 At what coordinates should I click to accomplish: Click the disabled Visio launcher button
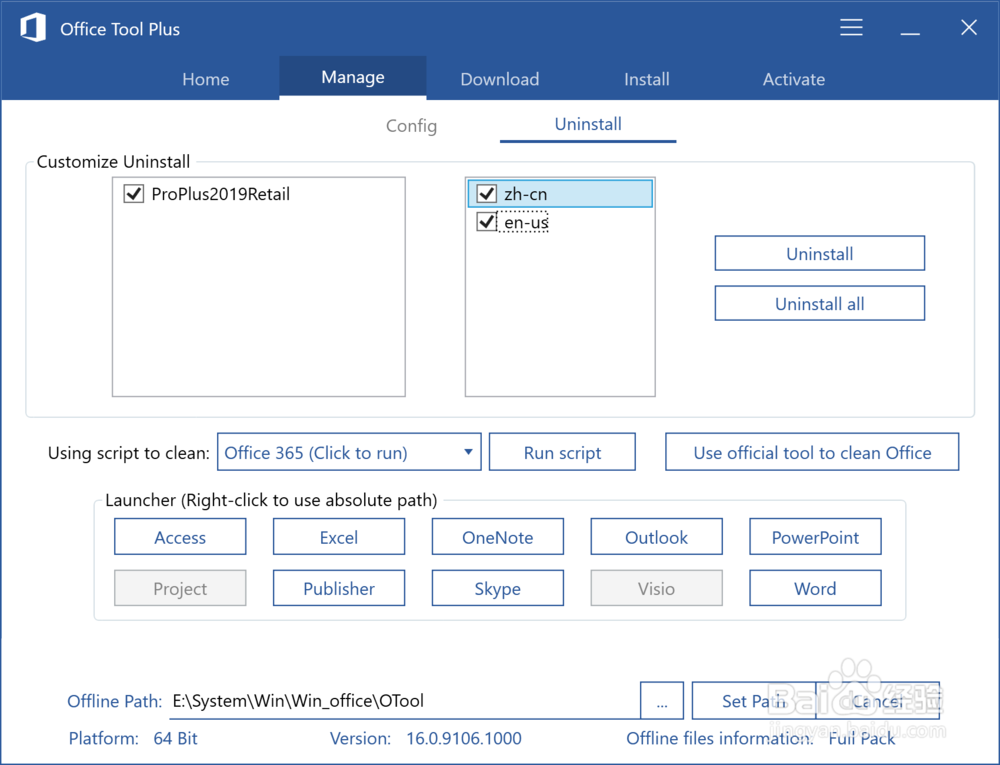(656, 588)
